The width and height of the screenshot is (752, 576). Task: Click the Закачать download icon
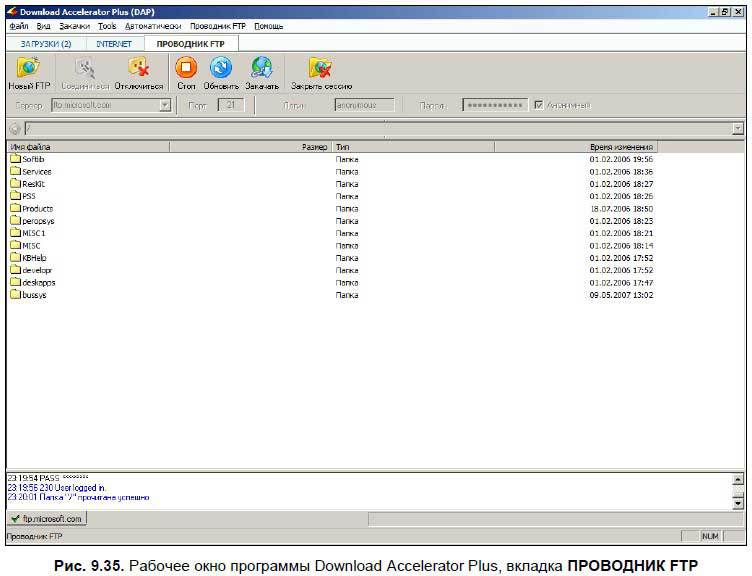tap(262, 68)
